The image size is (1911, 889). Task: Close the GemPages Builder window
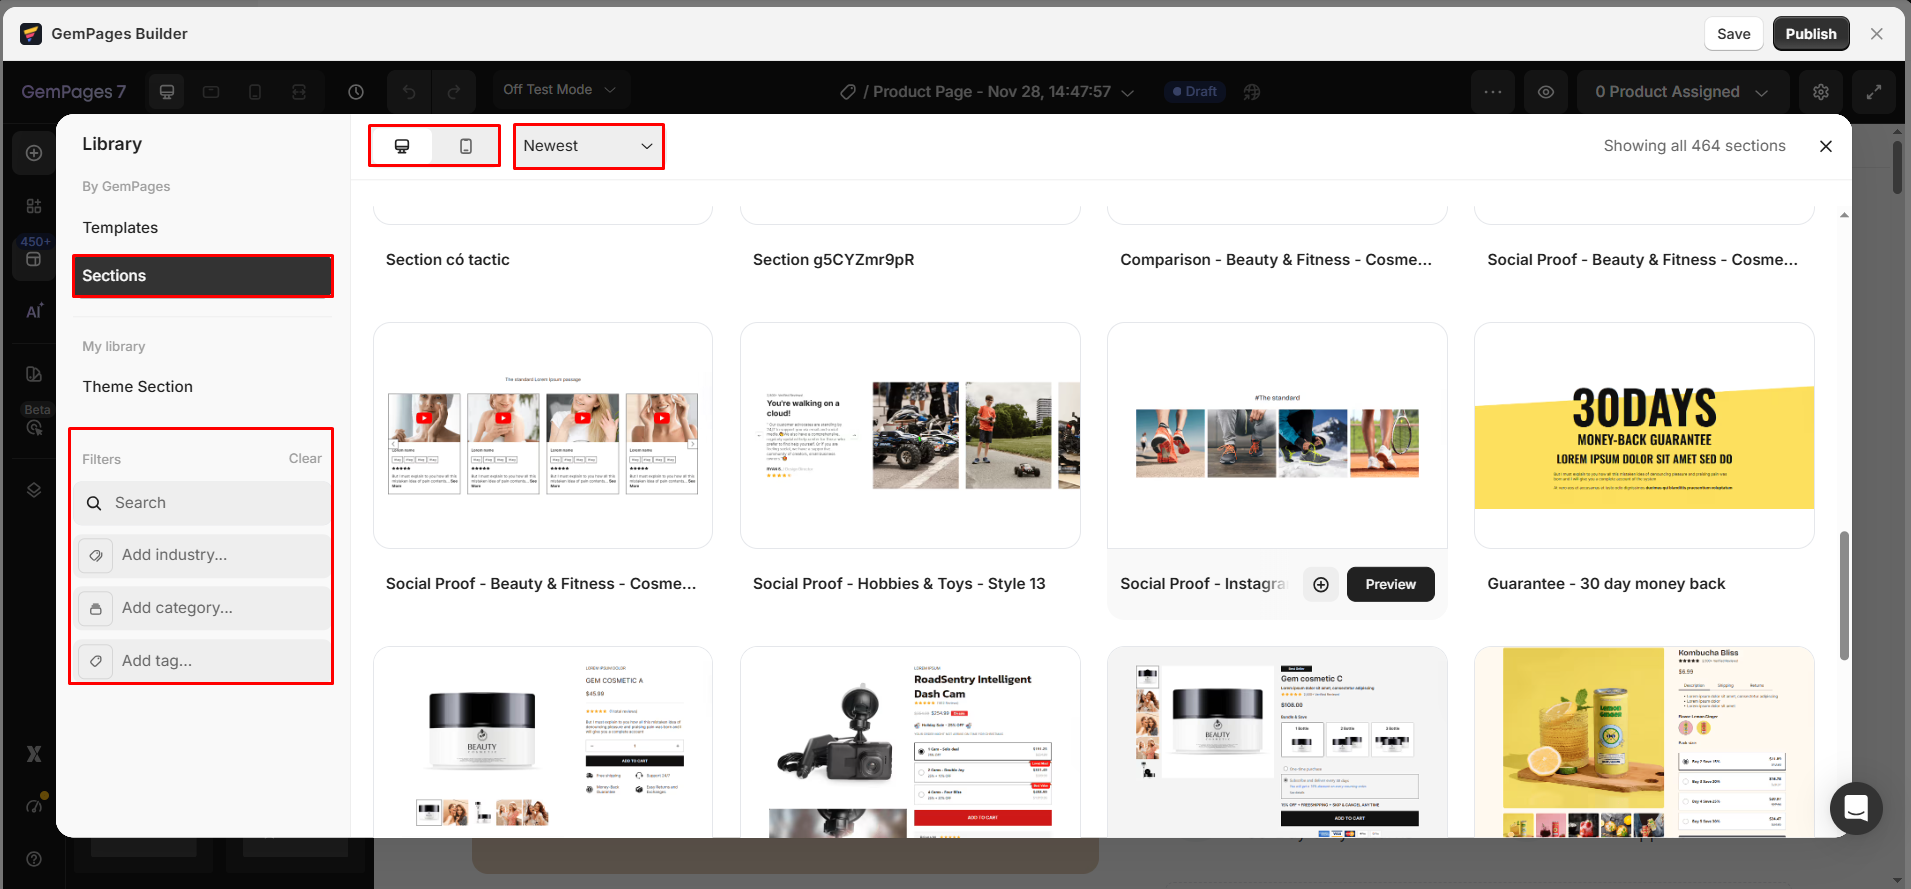pos(1877,34)
